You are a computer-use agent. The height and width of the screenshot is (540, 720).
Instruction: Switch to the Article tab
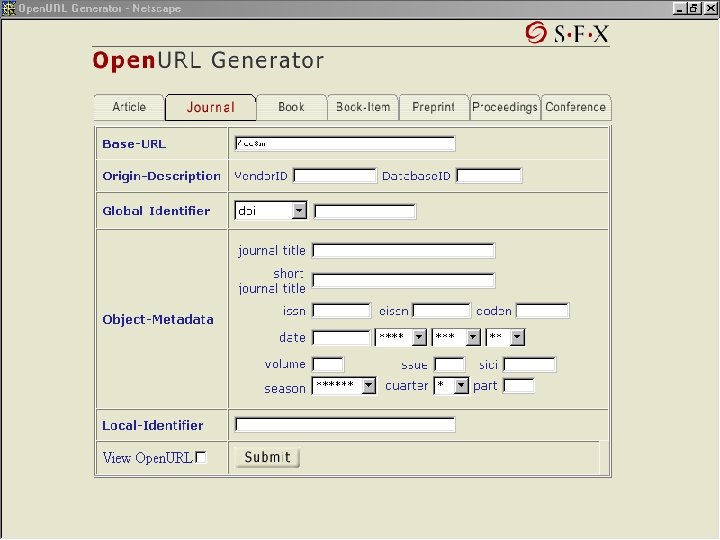(129, 107)
